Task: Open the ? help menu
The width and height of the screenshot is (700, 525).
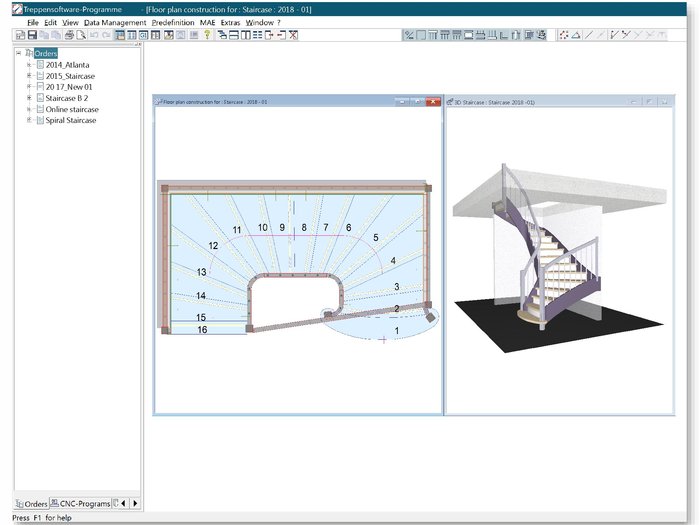Action: click(x=279, y=22)
